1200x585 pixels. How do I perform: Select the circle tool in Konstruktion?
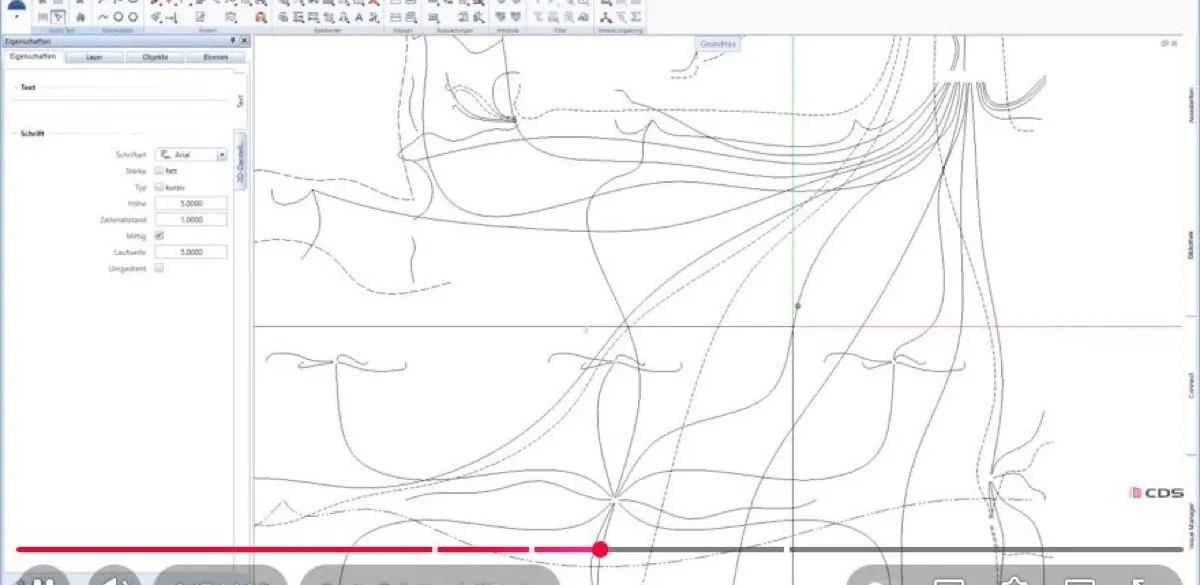pos(118,17)
